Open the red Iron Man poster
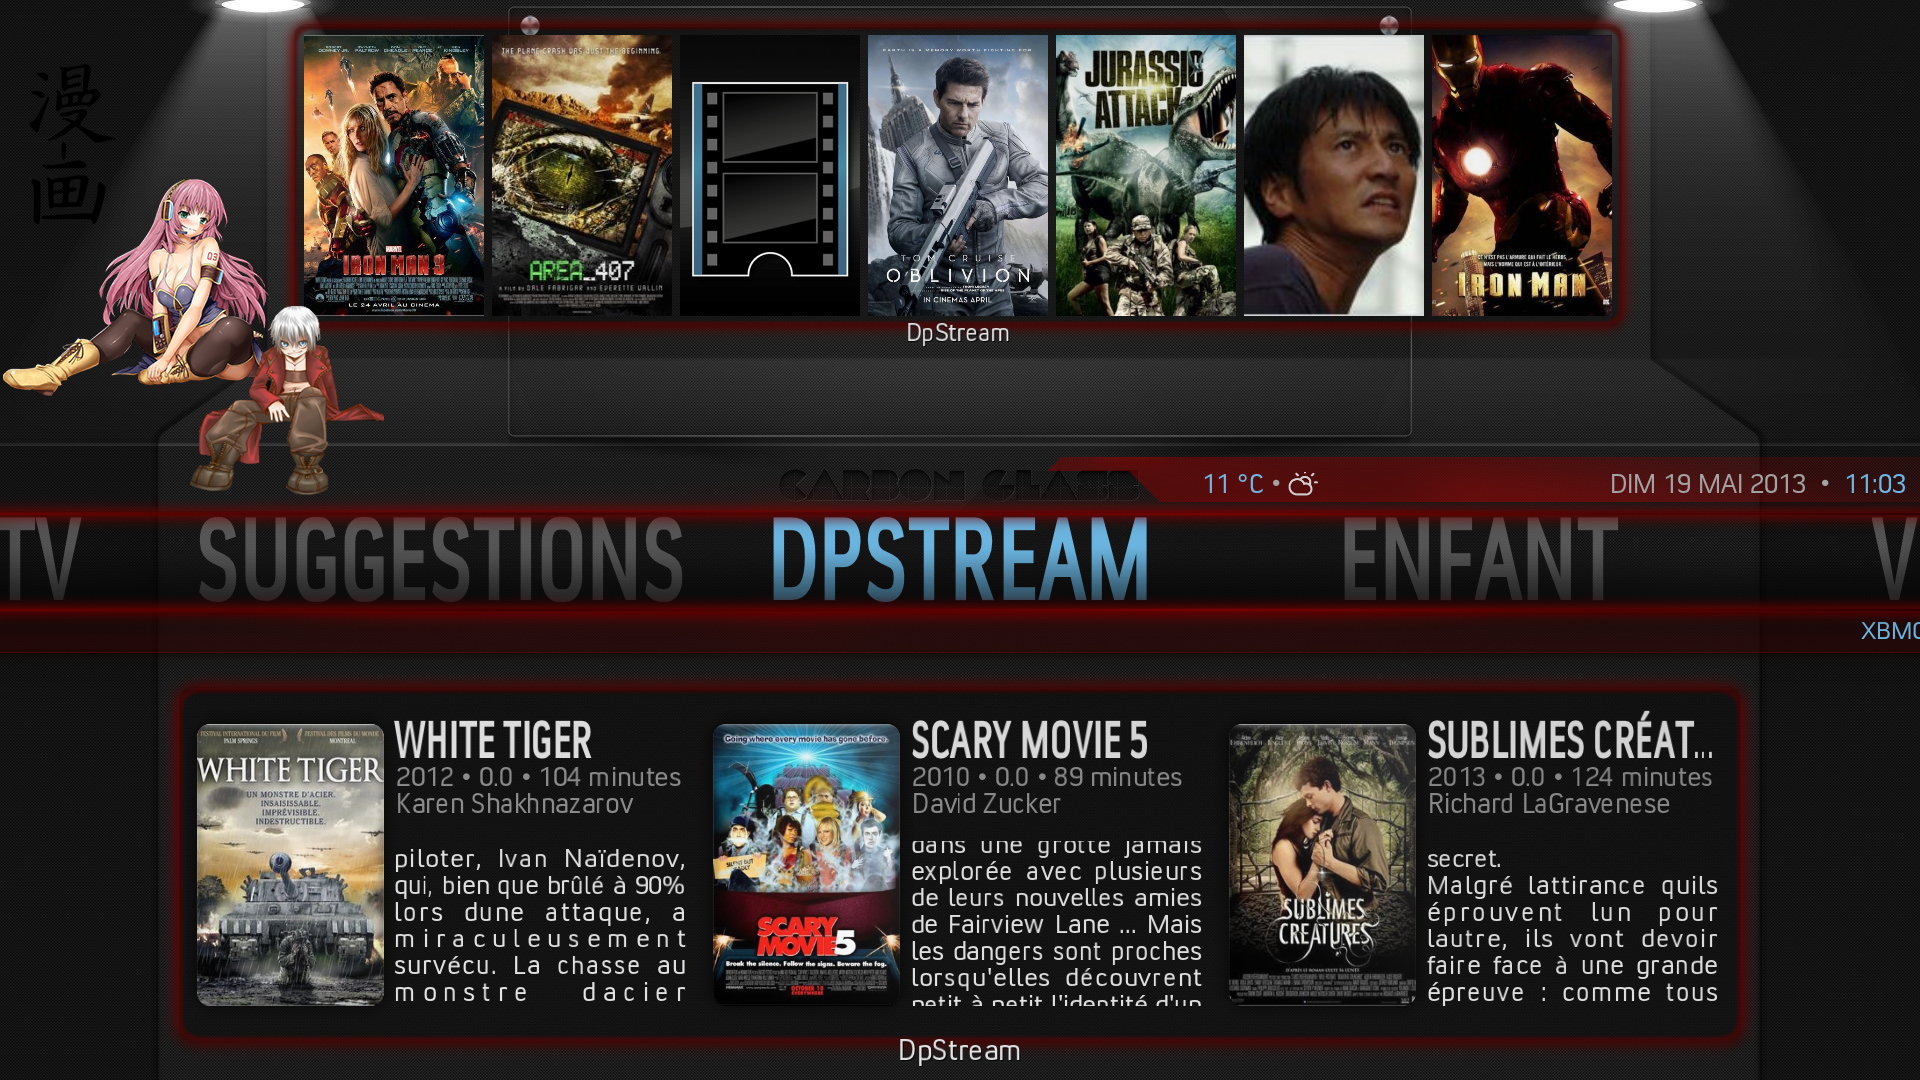Image resolution: width=1920 pixels, height=1080 pixels. click(1522, 176)
